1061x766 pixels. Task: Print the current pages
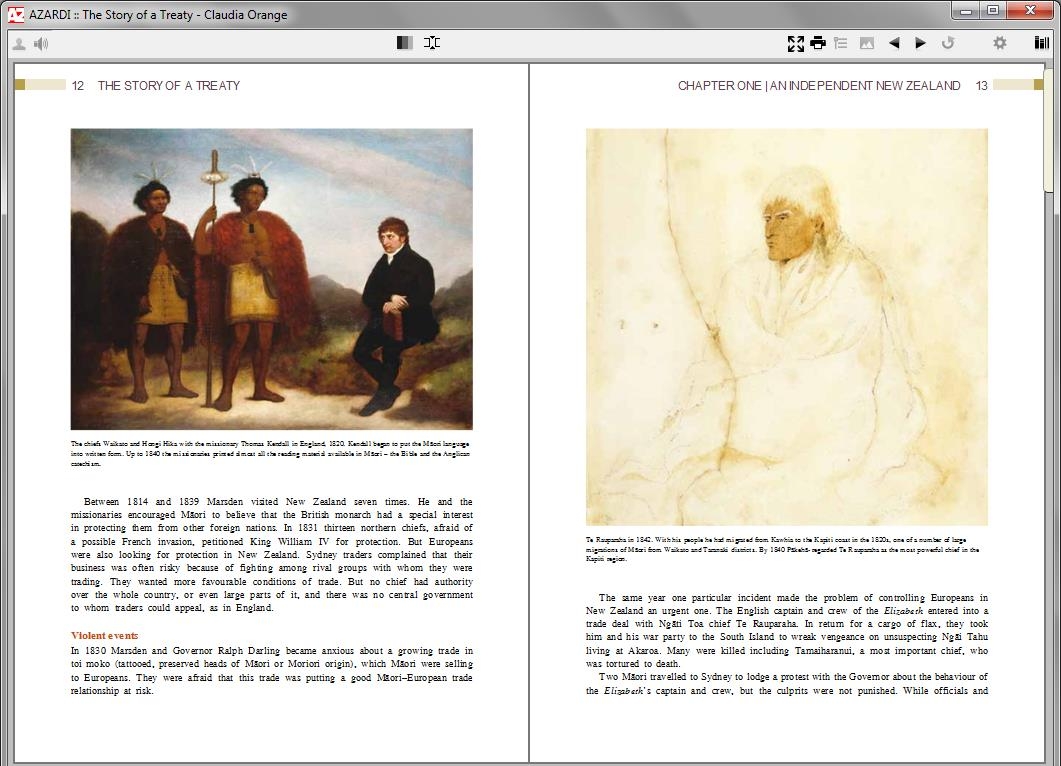point(818,43)
